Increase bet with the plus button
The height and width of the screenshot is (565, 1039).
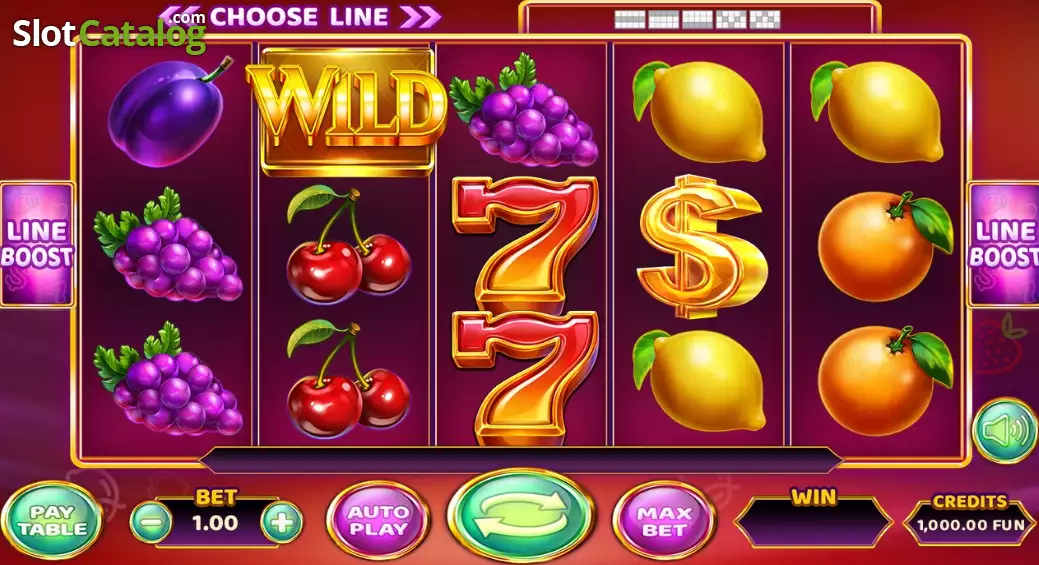coord(282,523)
